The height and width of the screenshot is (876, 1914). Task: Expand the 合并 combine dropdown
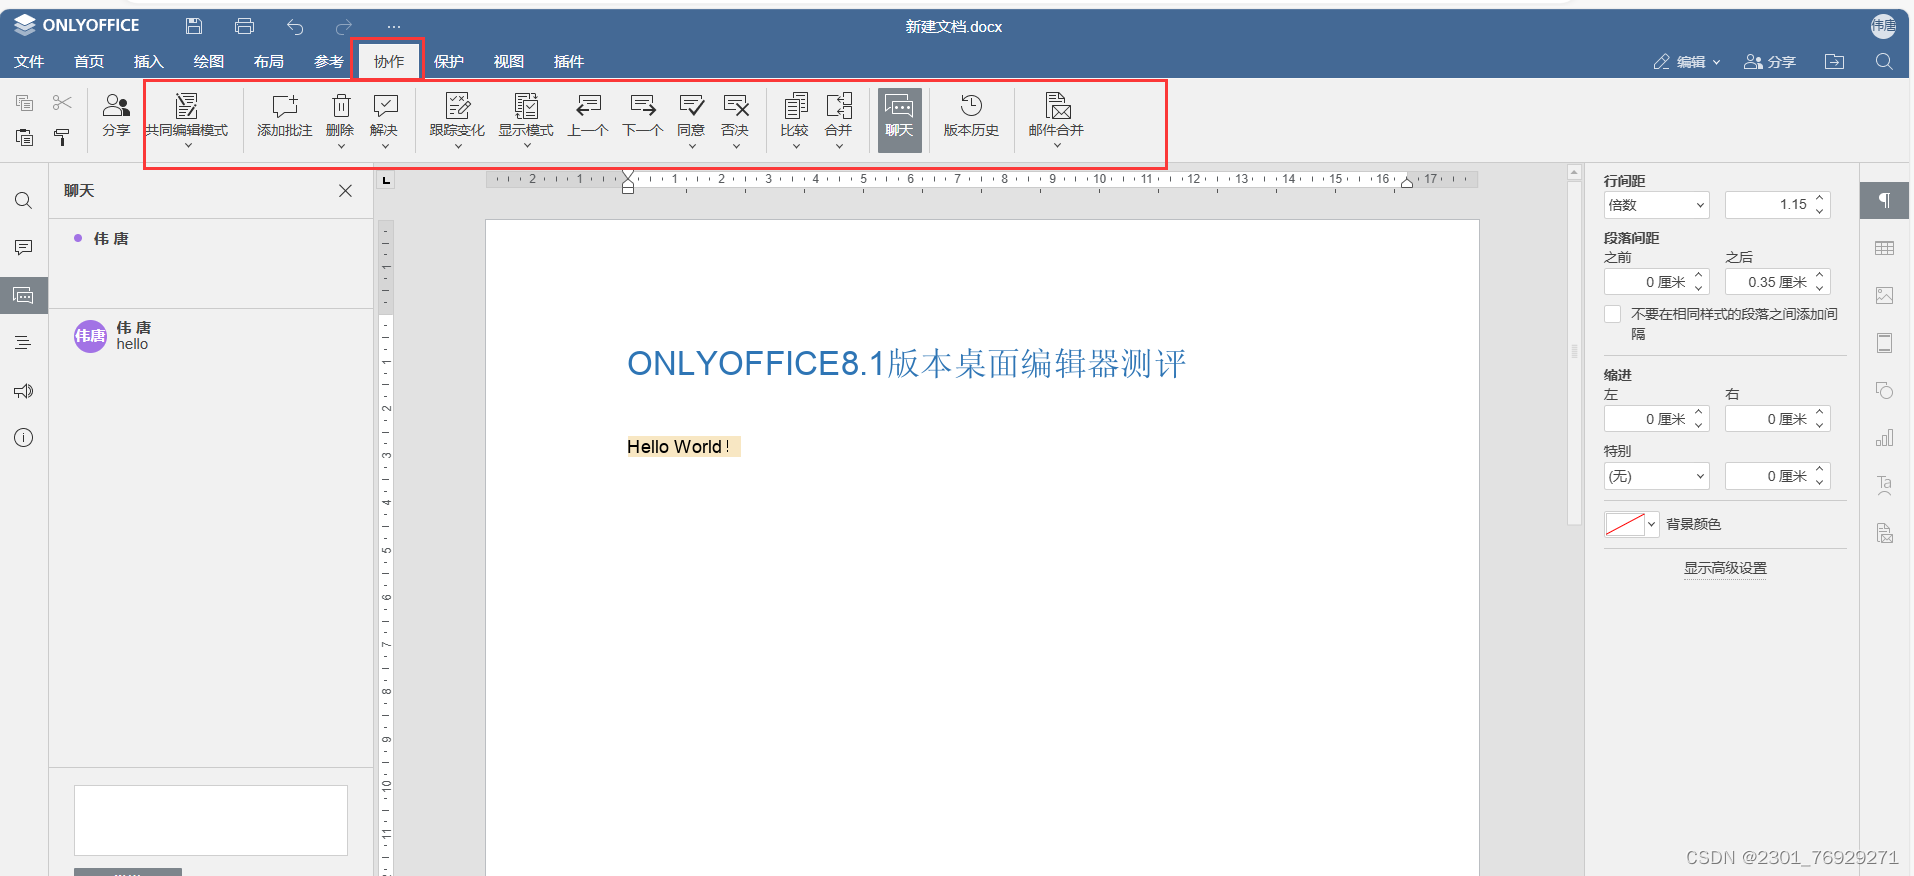pyautogui.click(x=839, y=146)
